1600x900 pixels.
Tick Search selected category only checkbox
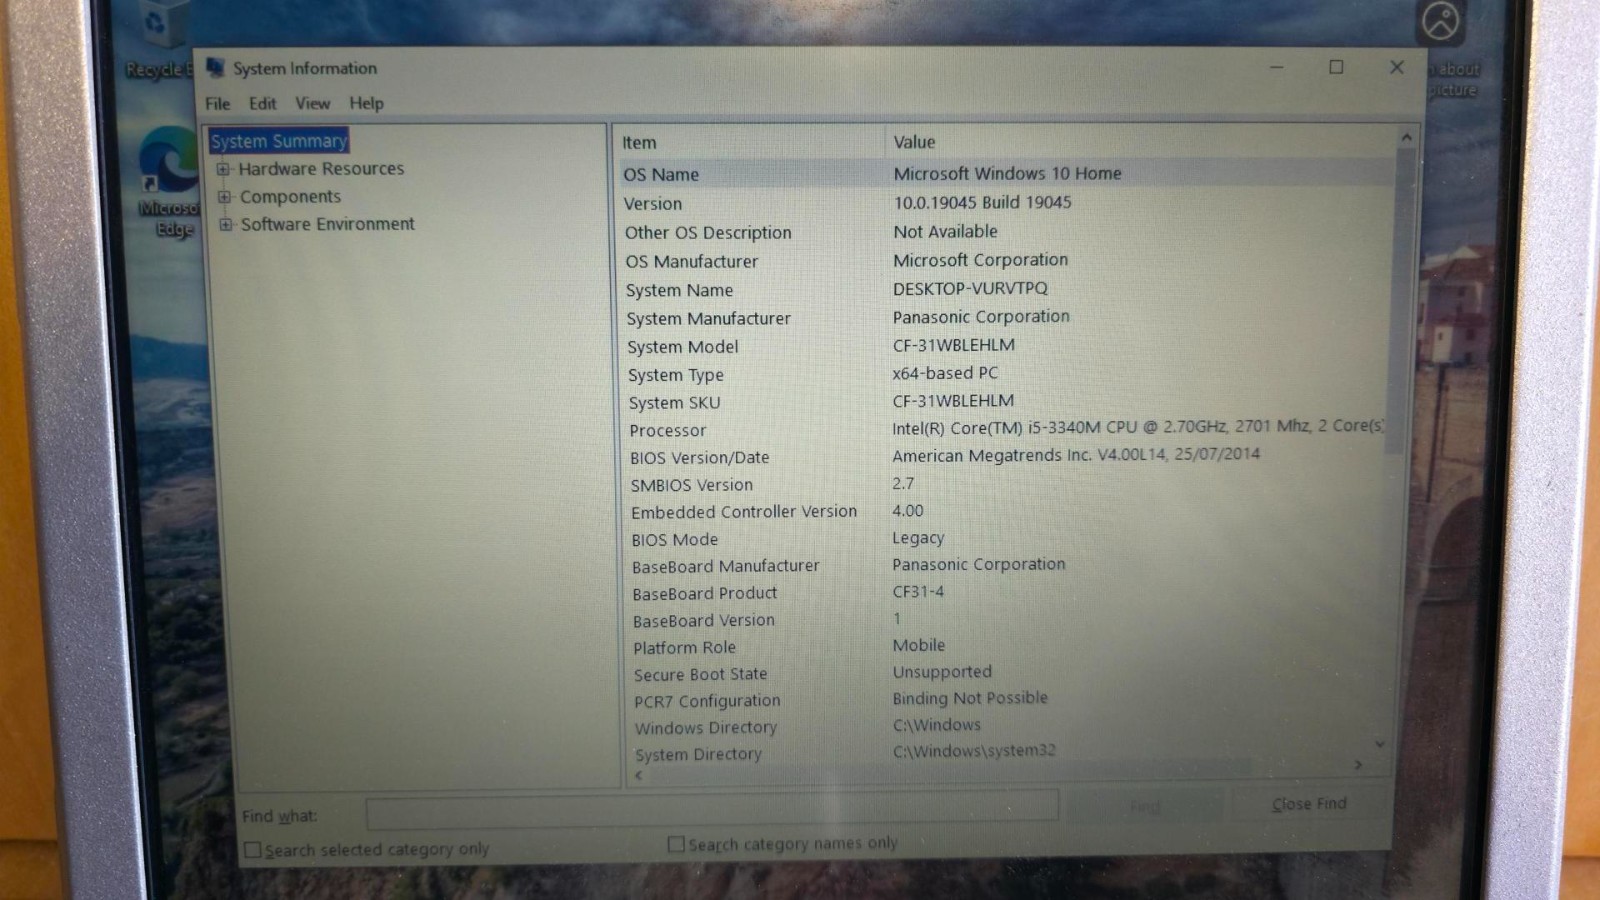pos(253,850)
